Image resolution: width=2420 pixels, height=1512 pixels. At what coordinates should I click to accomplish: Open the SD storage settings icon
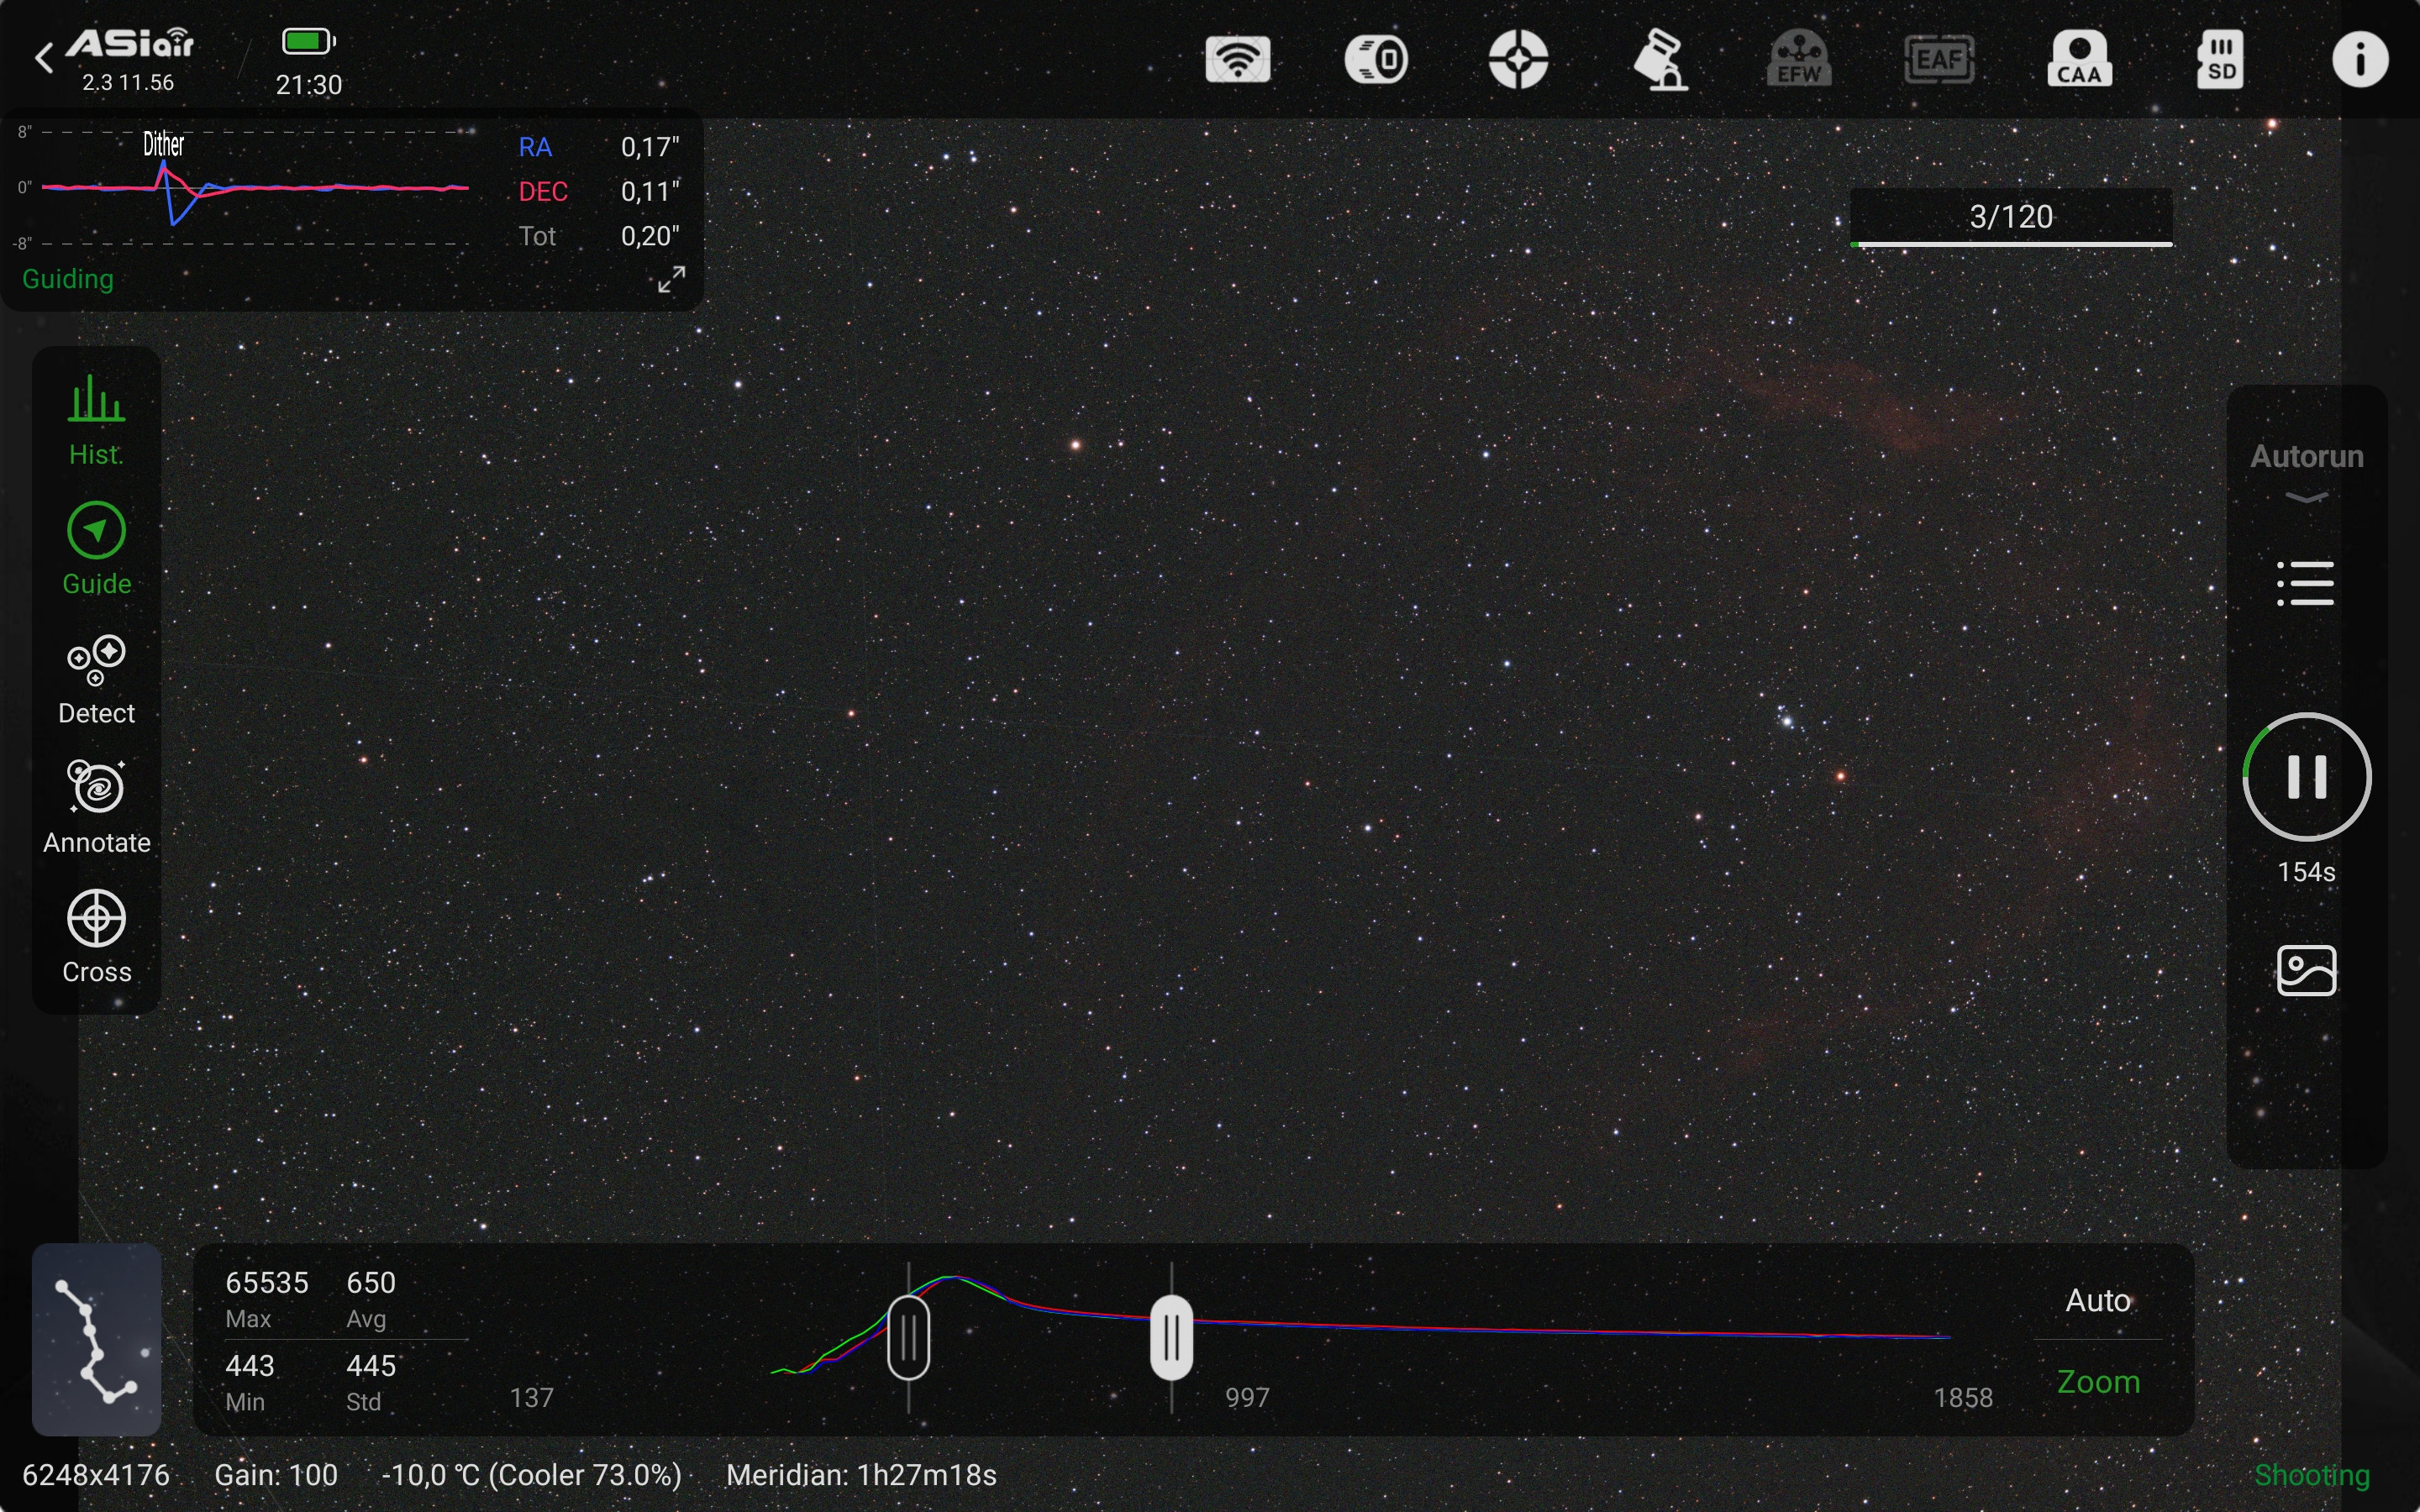pos(2220,59)
